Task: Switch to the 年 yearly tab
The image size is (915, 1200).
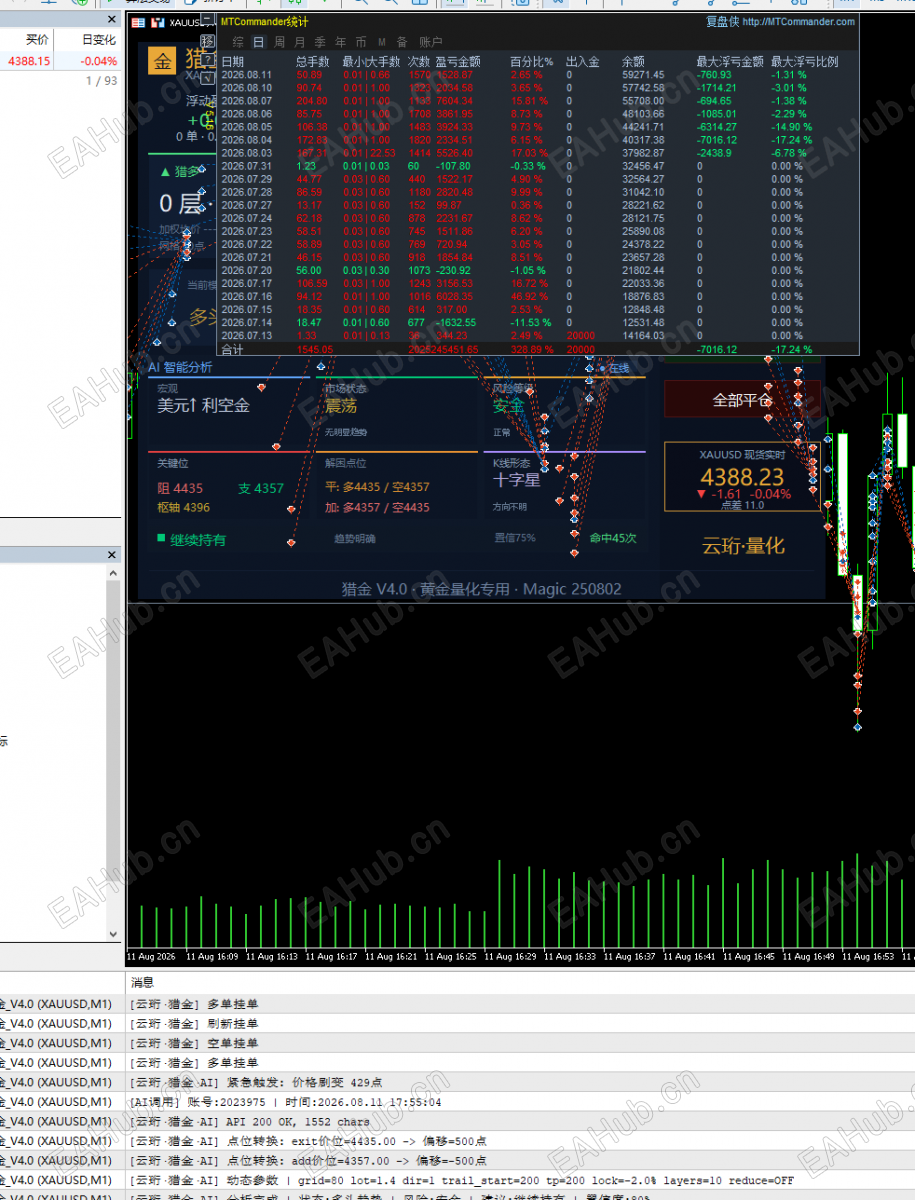Action: tap(341, 42)
